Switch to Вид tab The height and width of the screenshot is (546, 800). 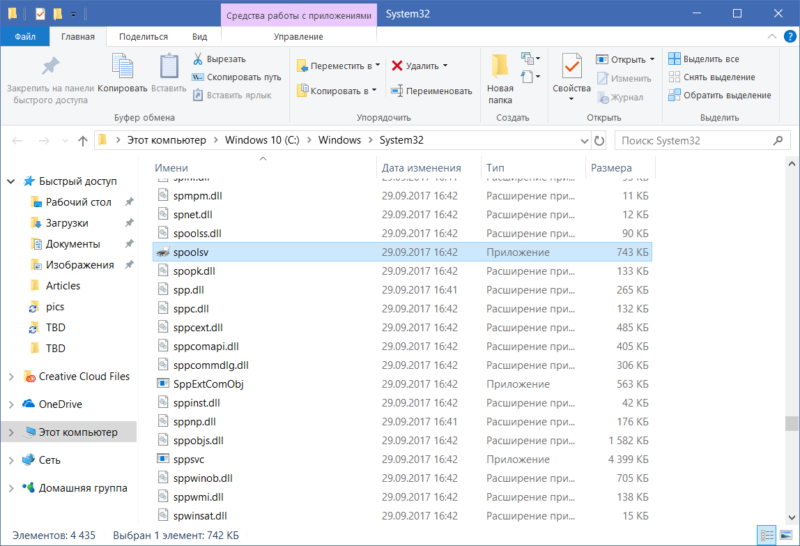[x=199, y=37]
